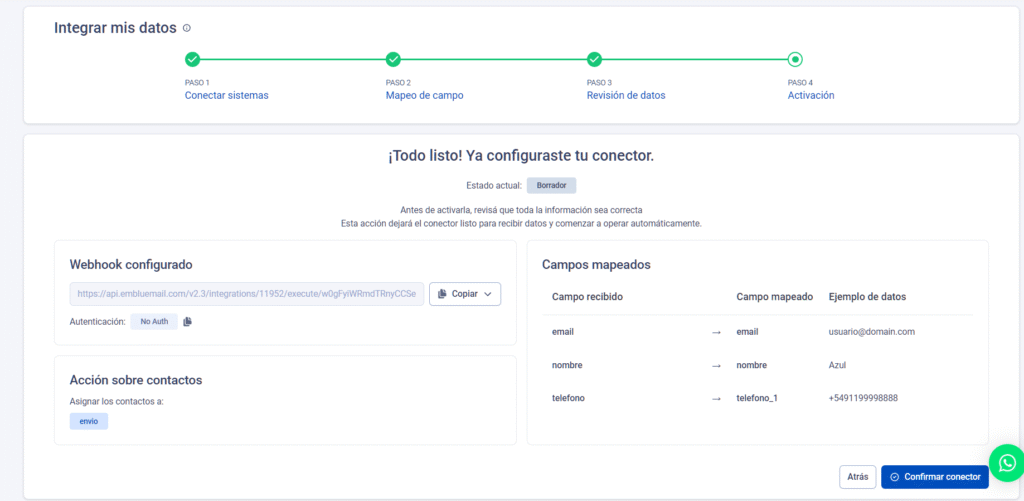Click the Paso 4 Activación step circle
The height and width of the screenshot is (501, 1024).
[x=795, y=60]
